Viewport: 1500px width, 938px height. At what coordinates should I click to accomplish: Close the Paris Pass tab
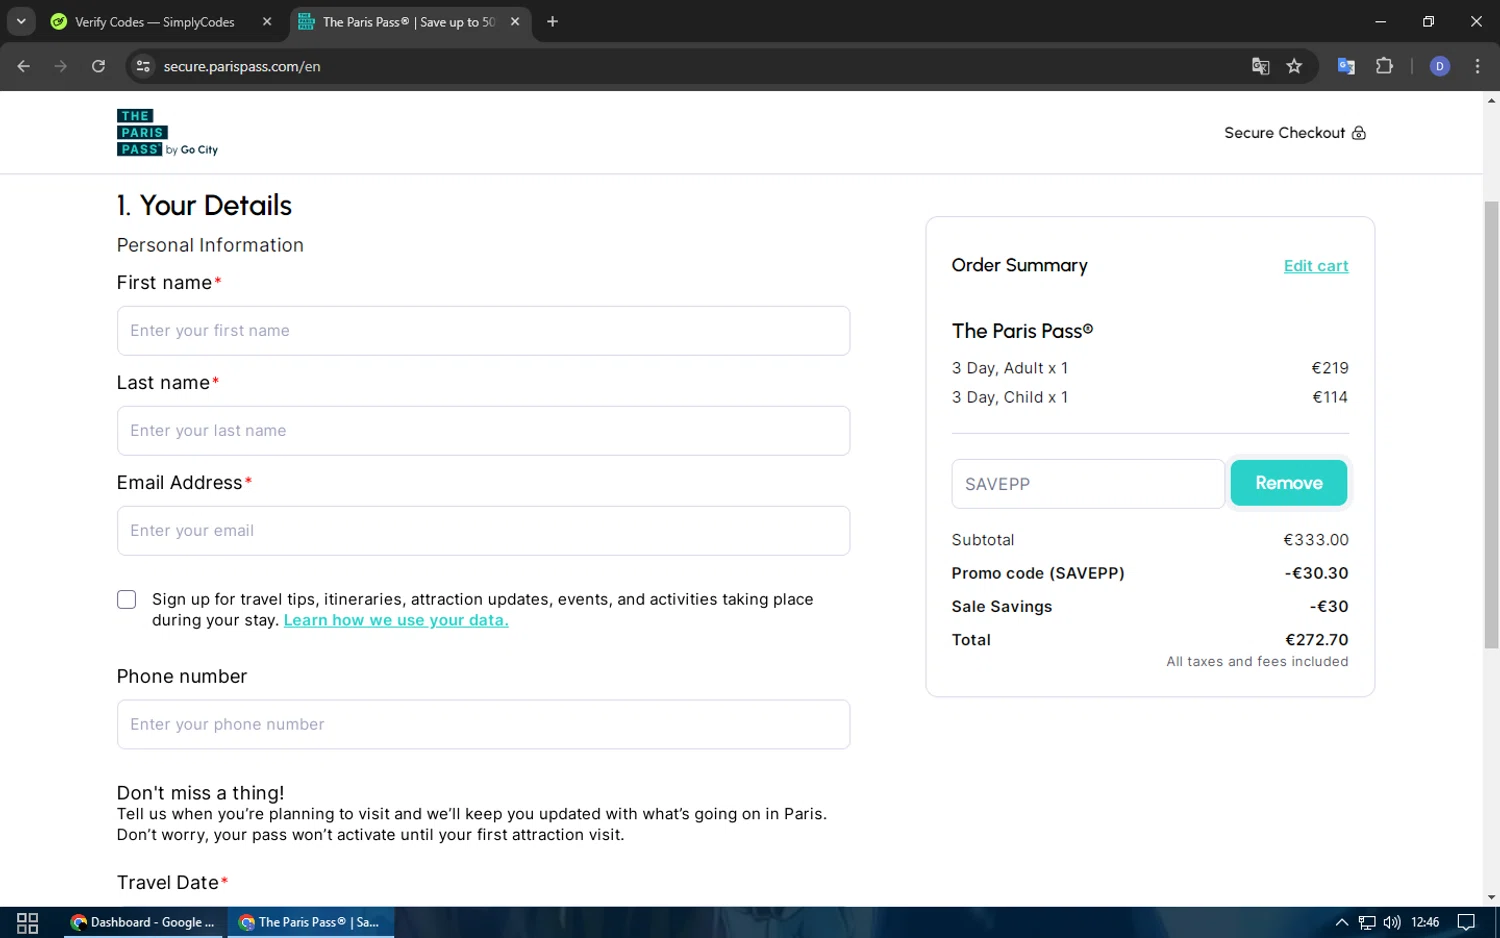pos(514,21)
